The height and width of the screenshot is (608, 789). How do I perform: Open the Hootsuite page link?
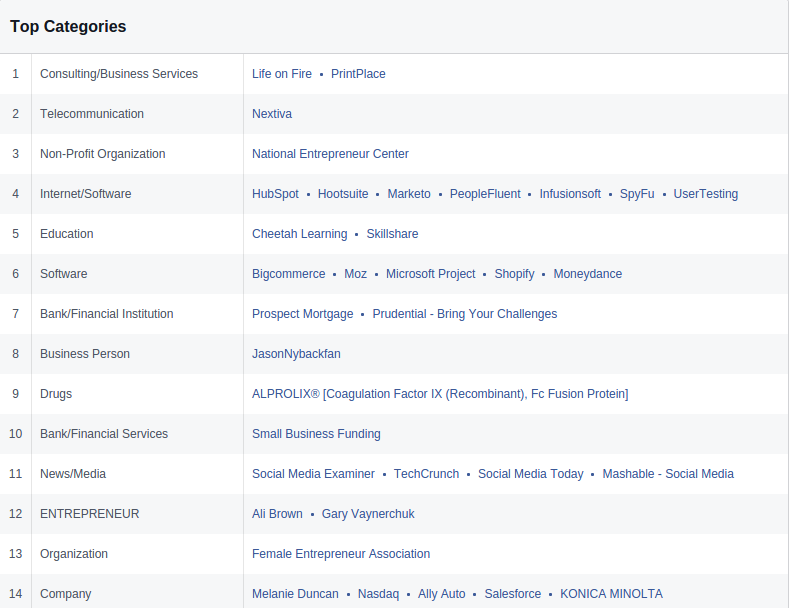click(x=343, y=194)
